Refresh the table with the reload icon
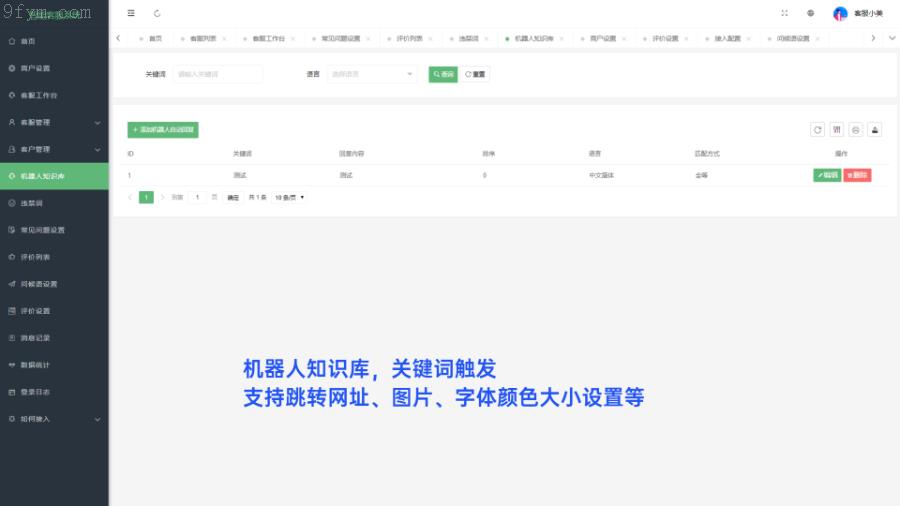The height and width of the screenshot is (506, 900). pos(817,129)
